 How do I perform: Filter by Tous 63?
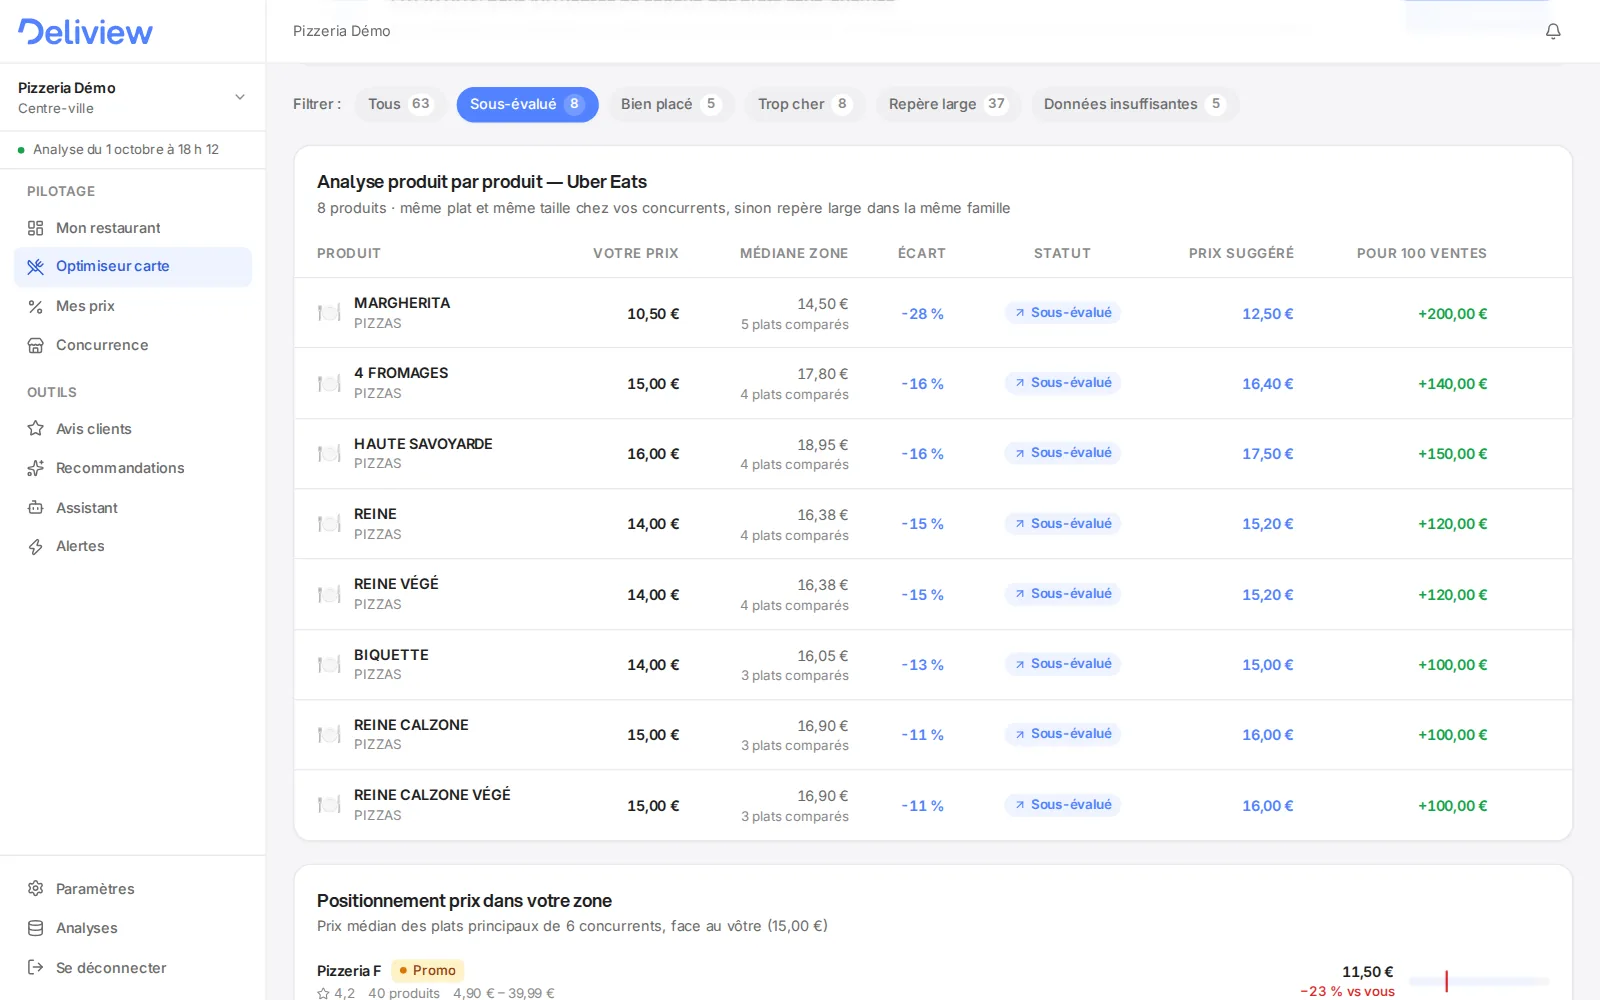400,104
